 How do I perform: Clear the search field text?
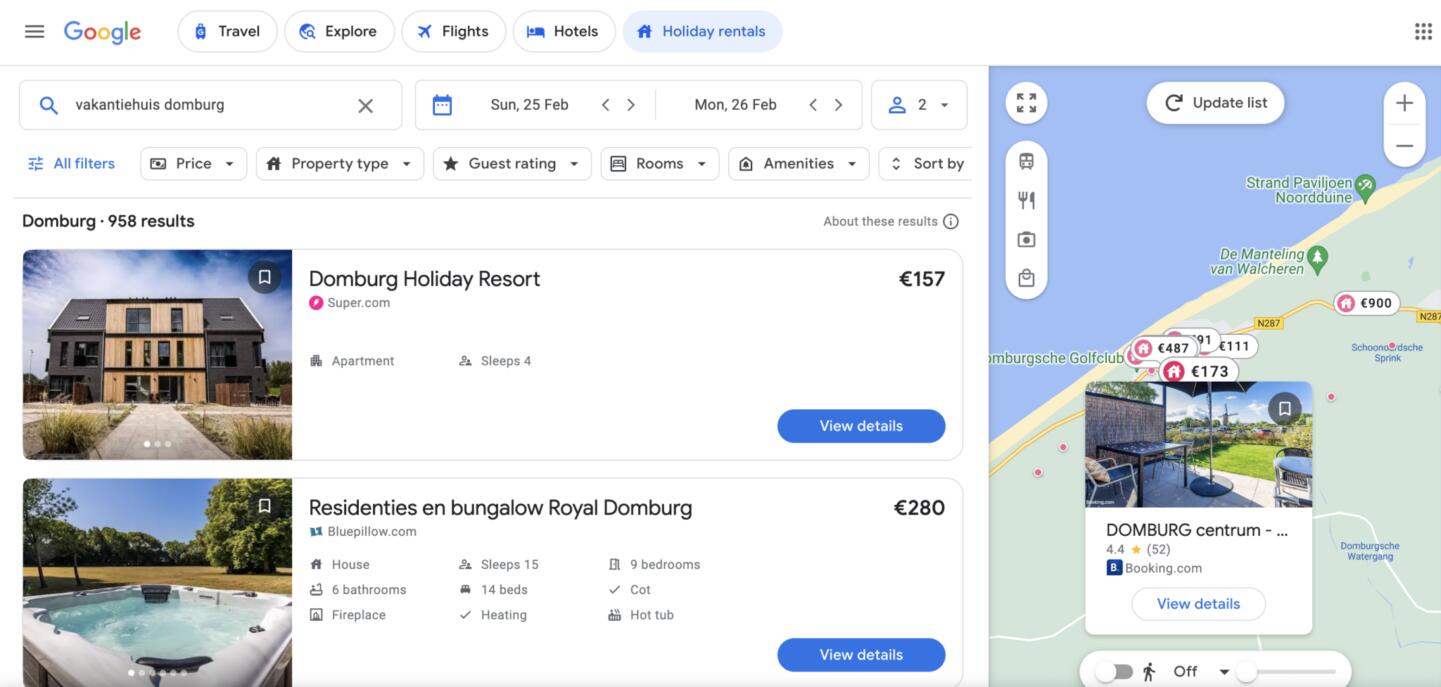pyautogui.click(x=365, y=105)
